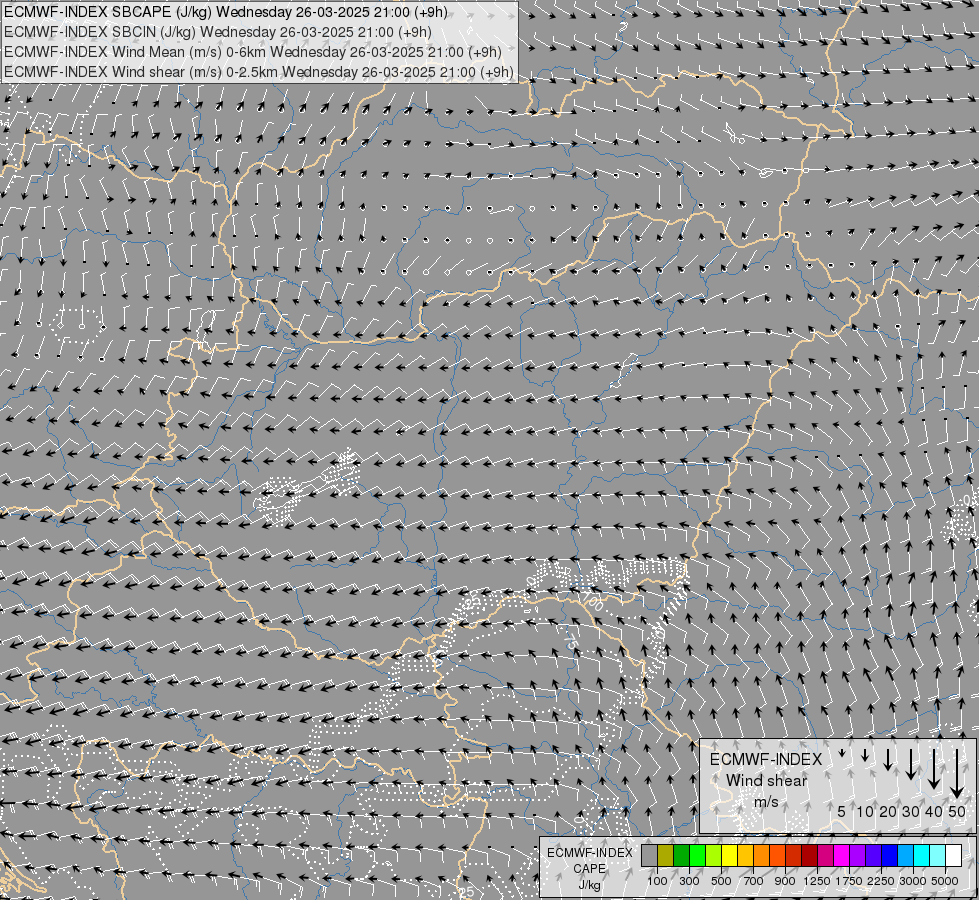The height and width of the screenshot is (900, 979).
Task: Click the '300' CAPE legend value
Action: tap(689, 881)
